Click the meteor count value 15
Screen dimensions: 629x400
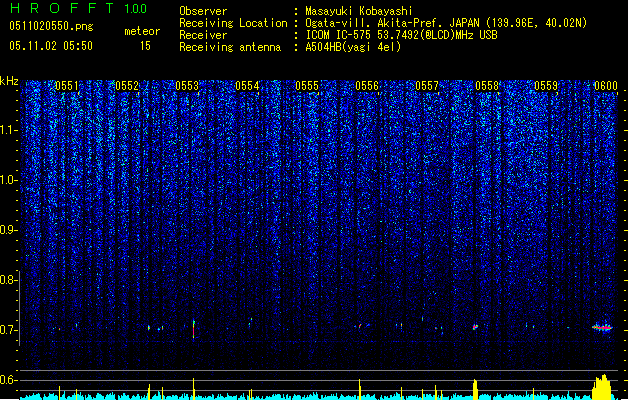(145, 46)
